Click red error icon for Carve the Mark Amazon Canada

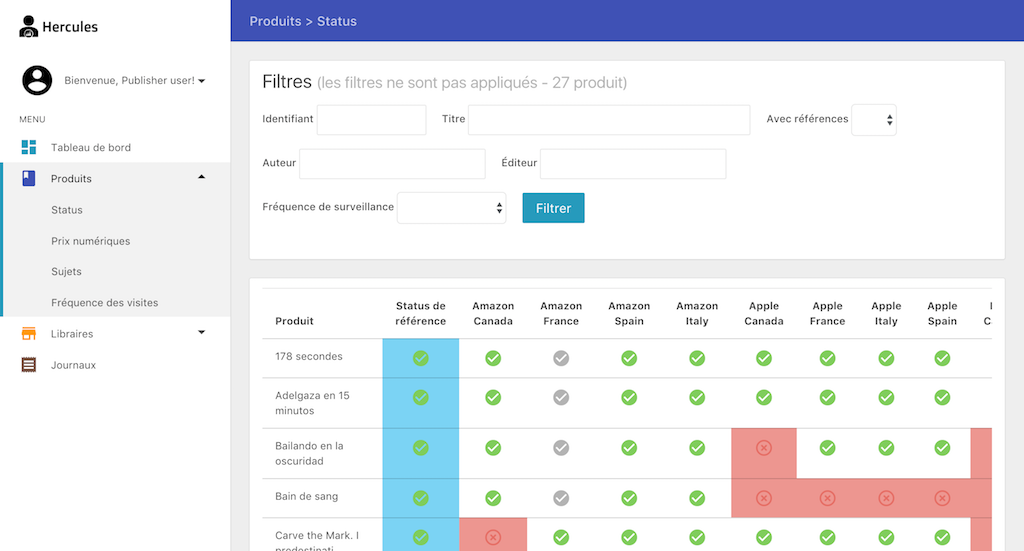(x=493, y=537)
